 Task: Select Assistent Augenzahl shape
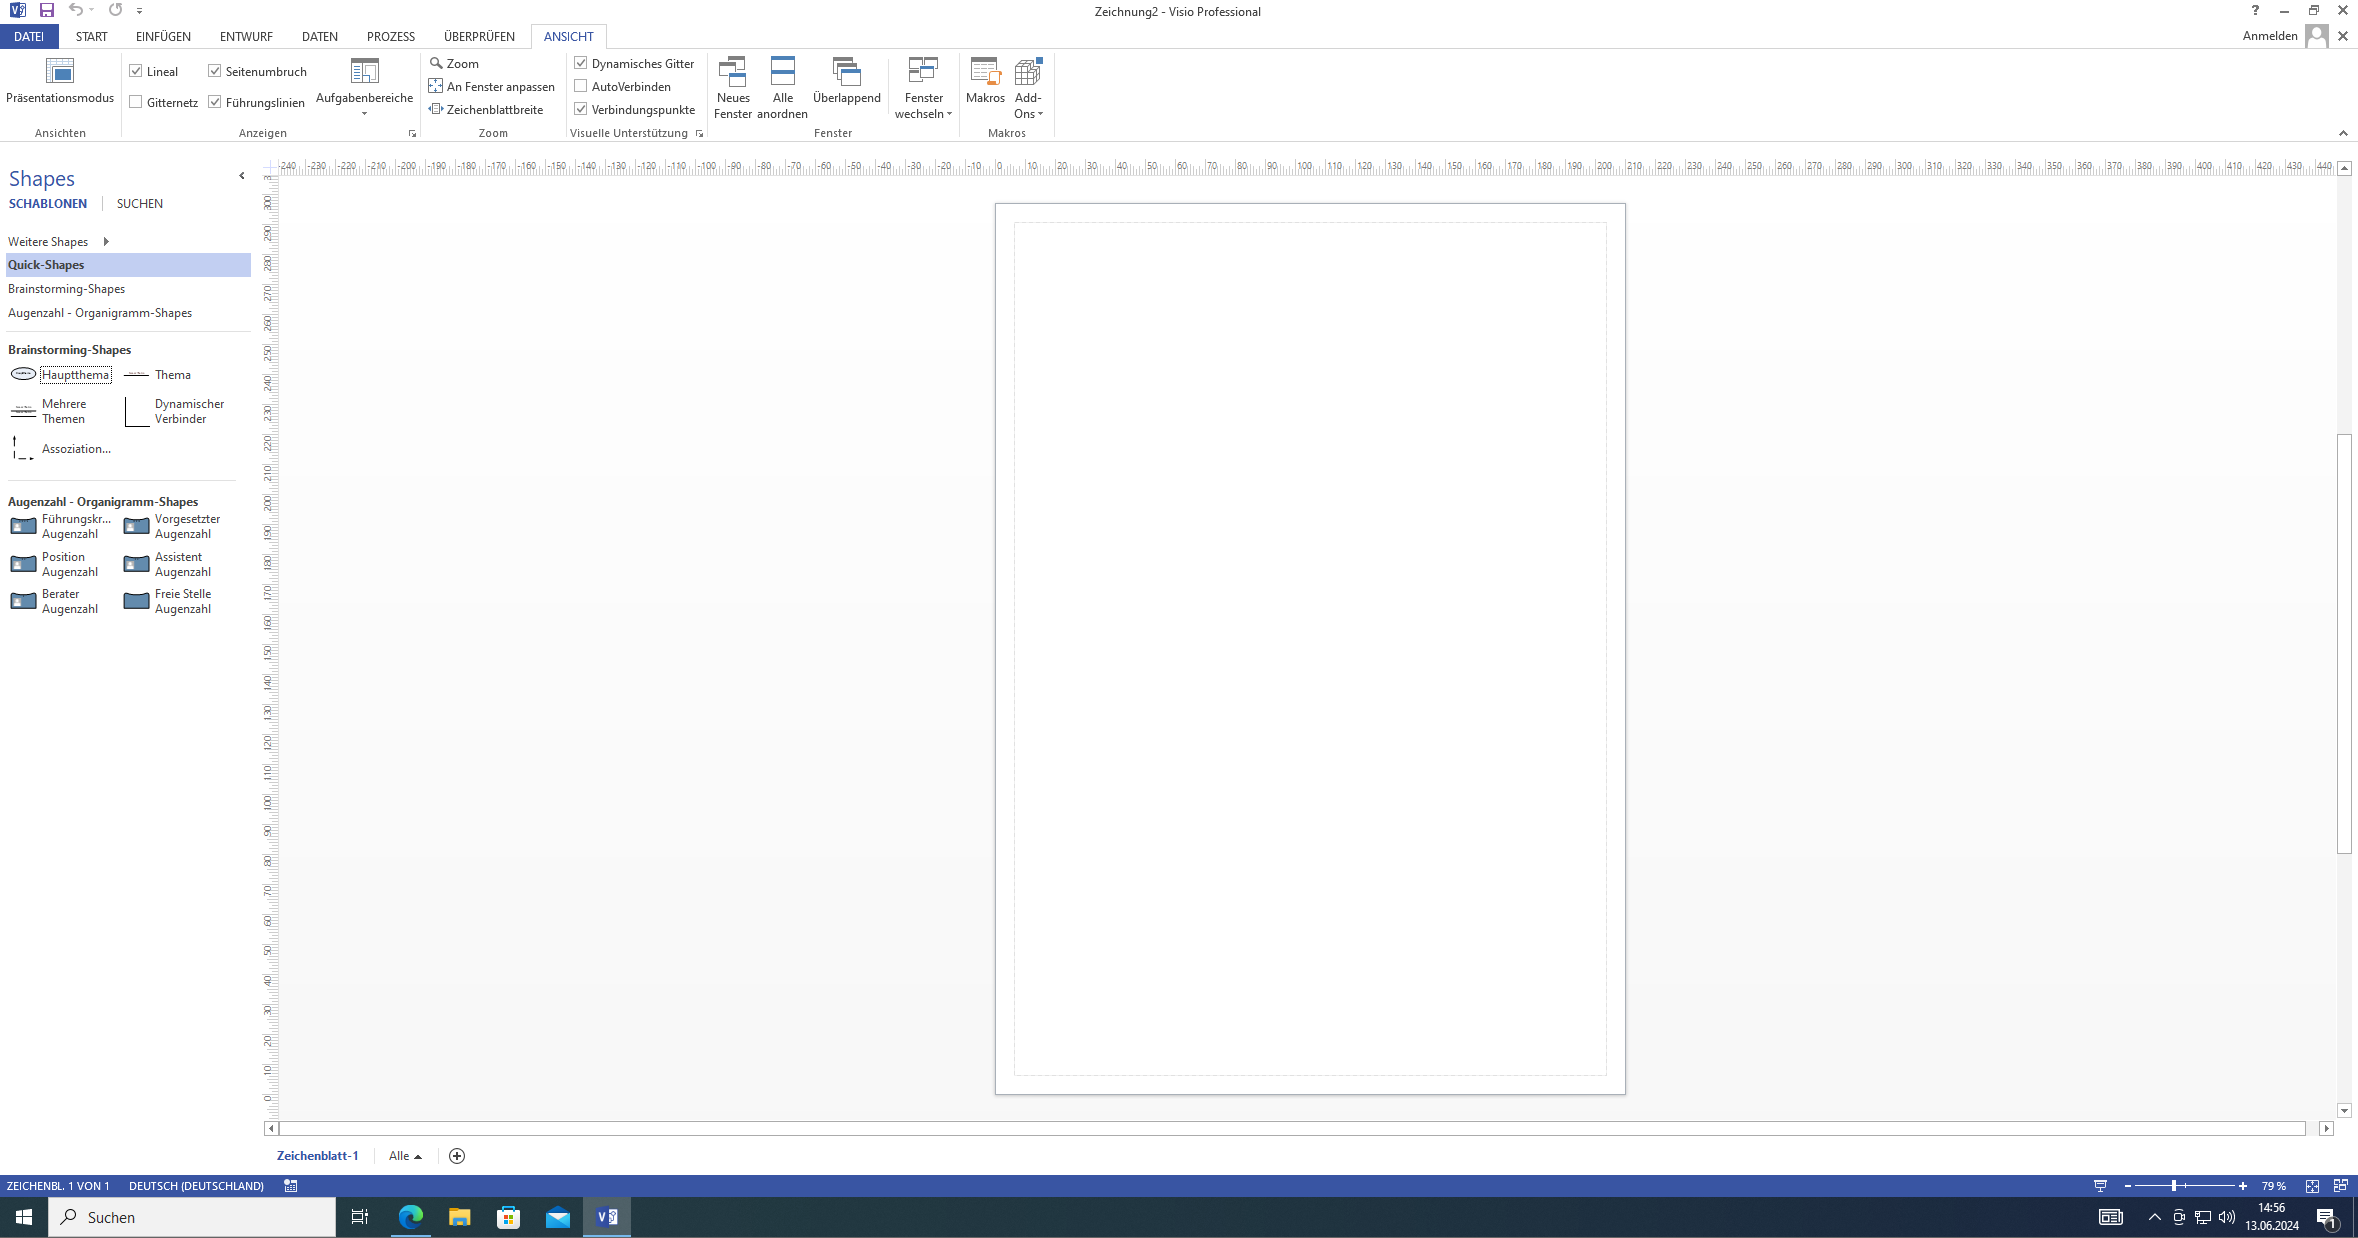(x=167, y=564)
